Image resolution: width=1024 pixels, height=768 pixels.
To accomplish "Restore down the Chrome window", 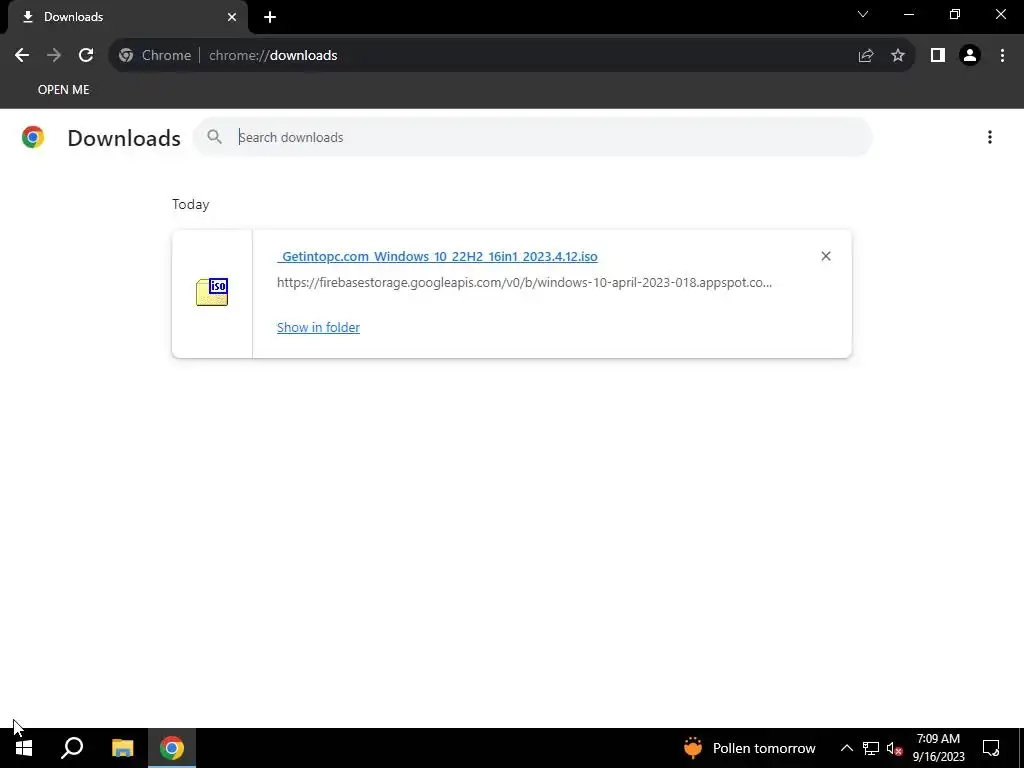I will point(955,14).
